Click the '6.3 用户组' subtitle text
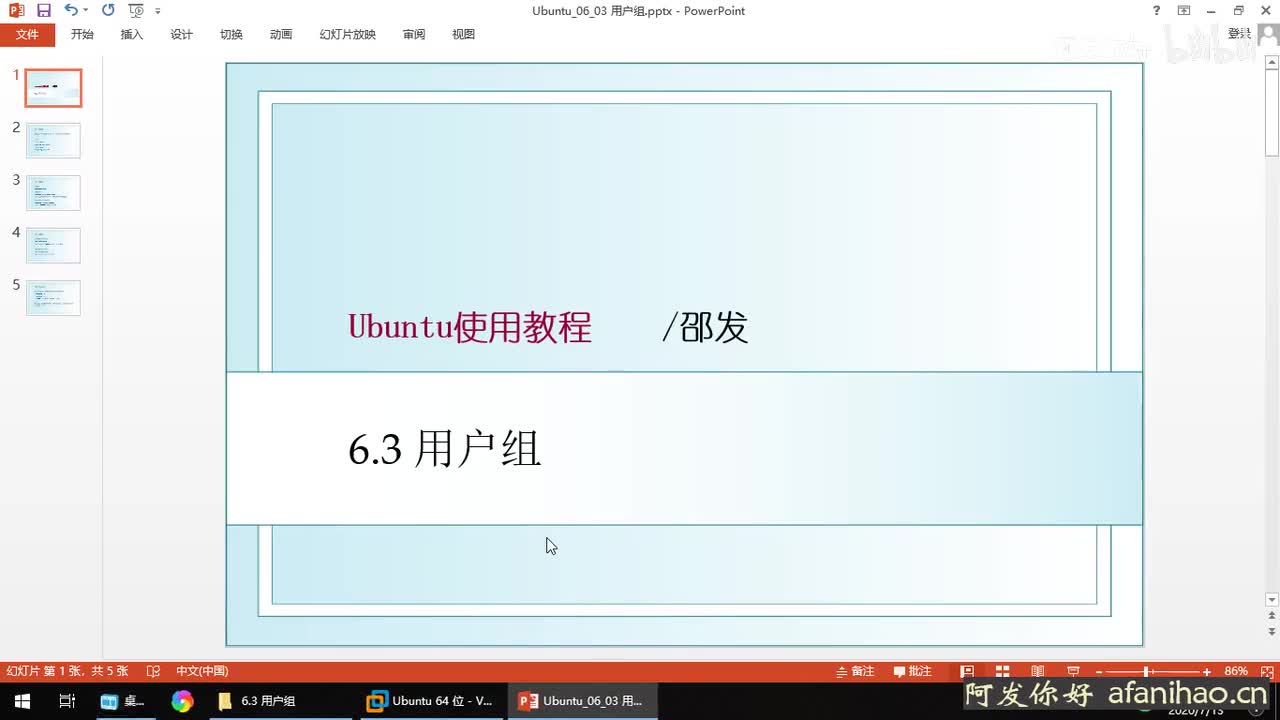Image resolution: width=1280 pixels, height=720 pixels. coord(445,449)
